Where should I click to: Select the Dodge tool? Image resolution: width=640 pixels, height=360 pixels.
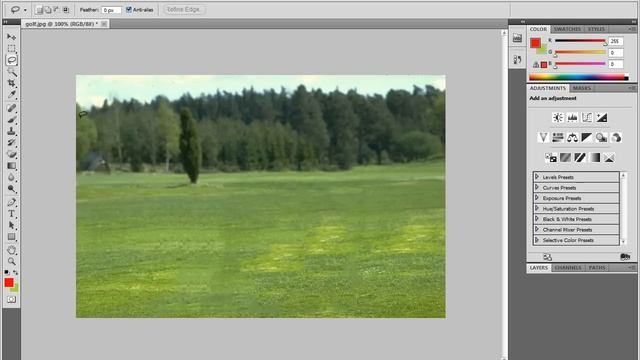point(11,189)
